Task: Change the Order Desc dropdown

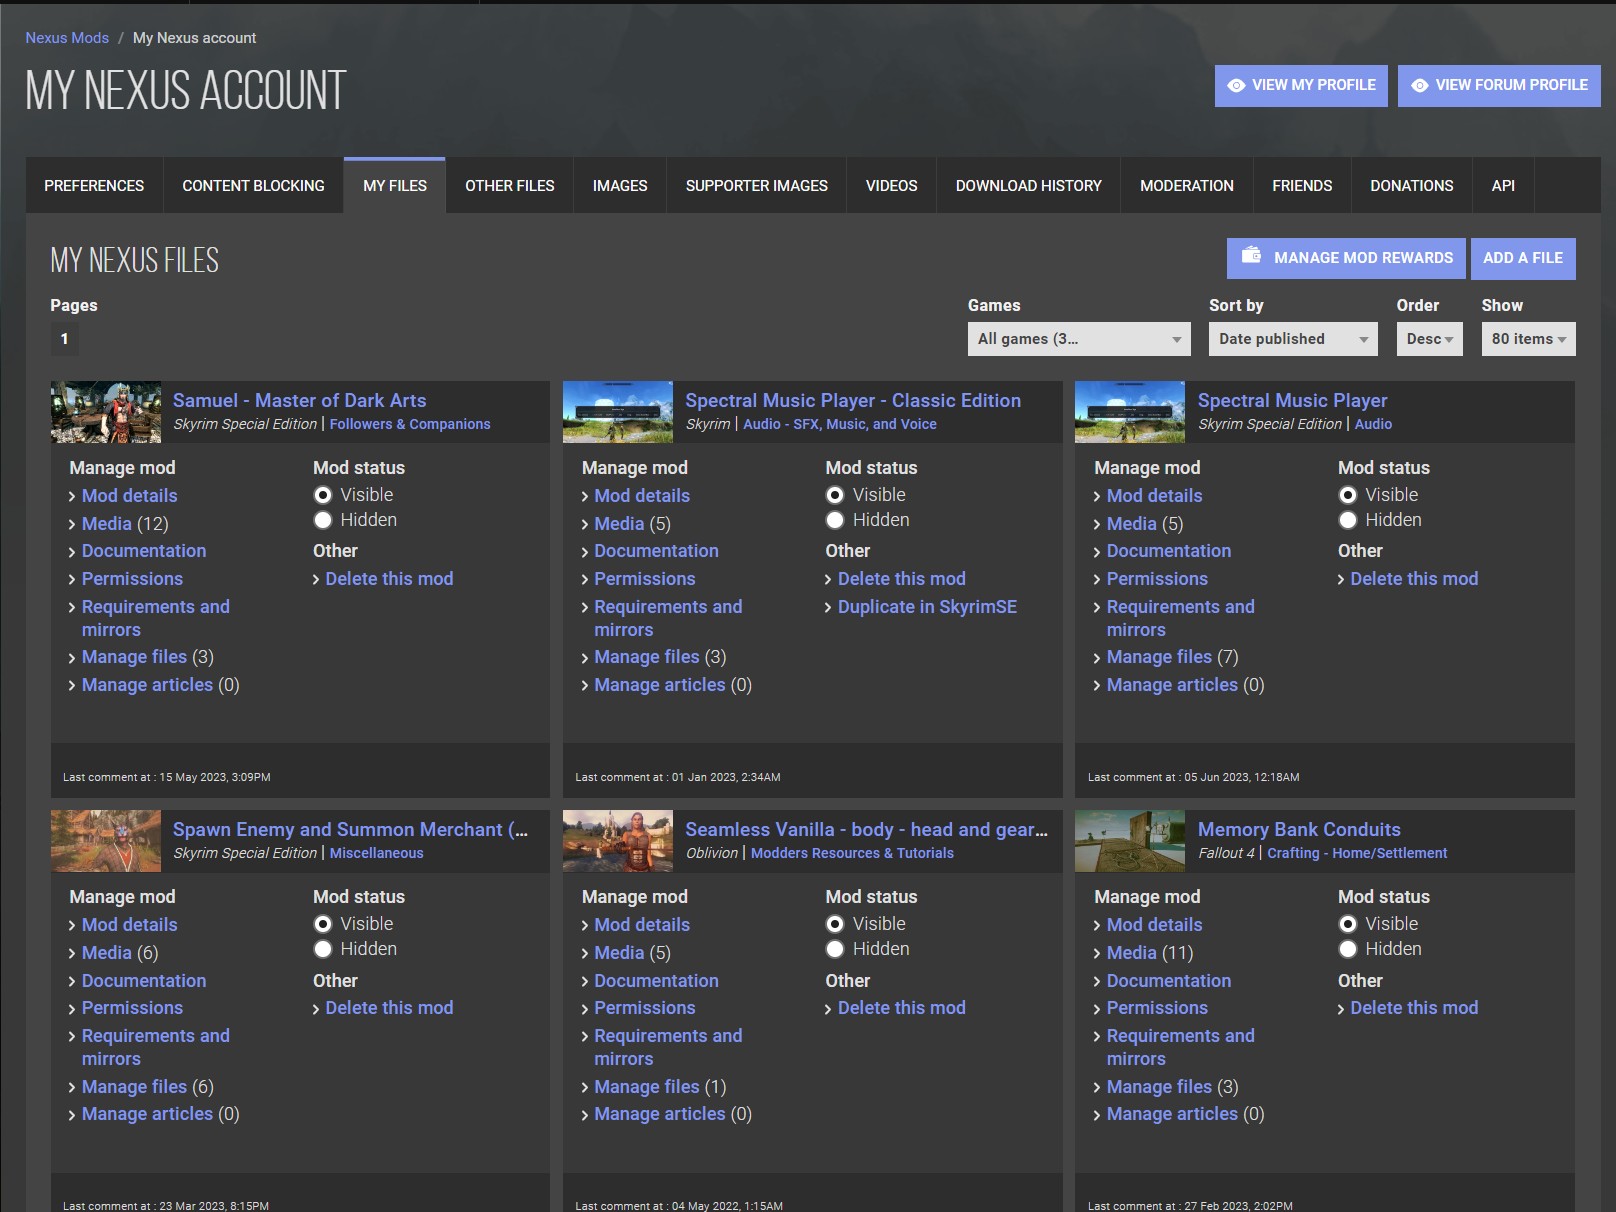Action: [x=1429, y=339]
